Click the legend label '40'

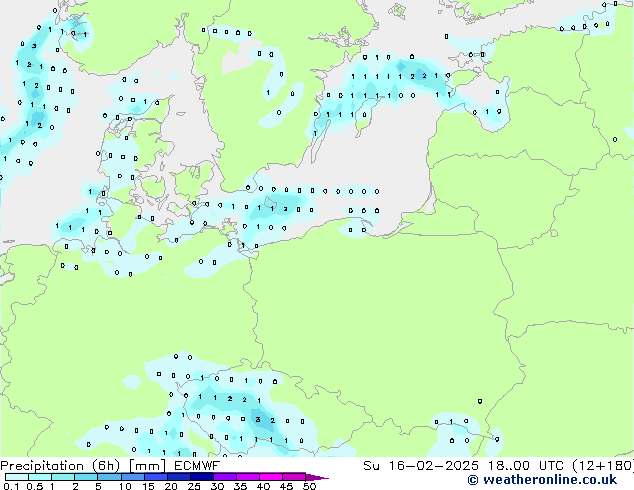(x=263, y=486)
